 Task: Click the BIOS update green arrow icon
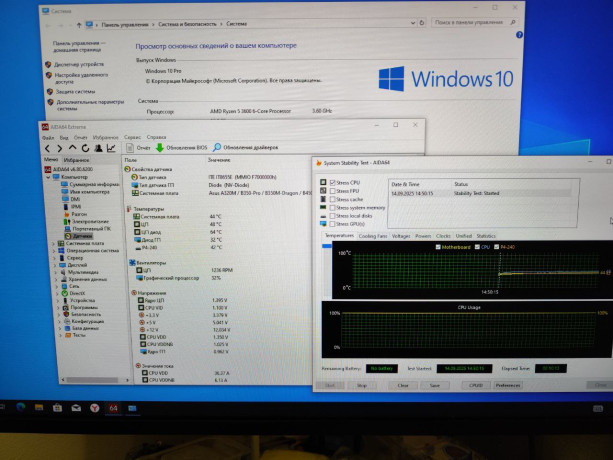(x=158, y=147)
